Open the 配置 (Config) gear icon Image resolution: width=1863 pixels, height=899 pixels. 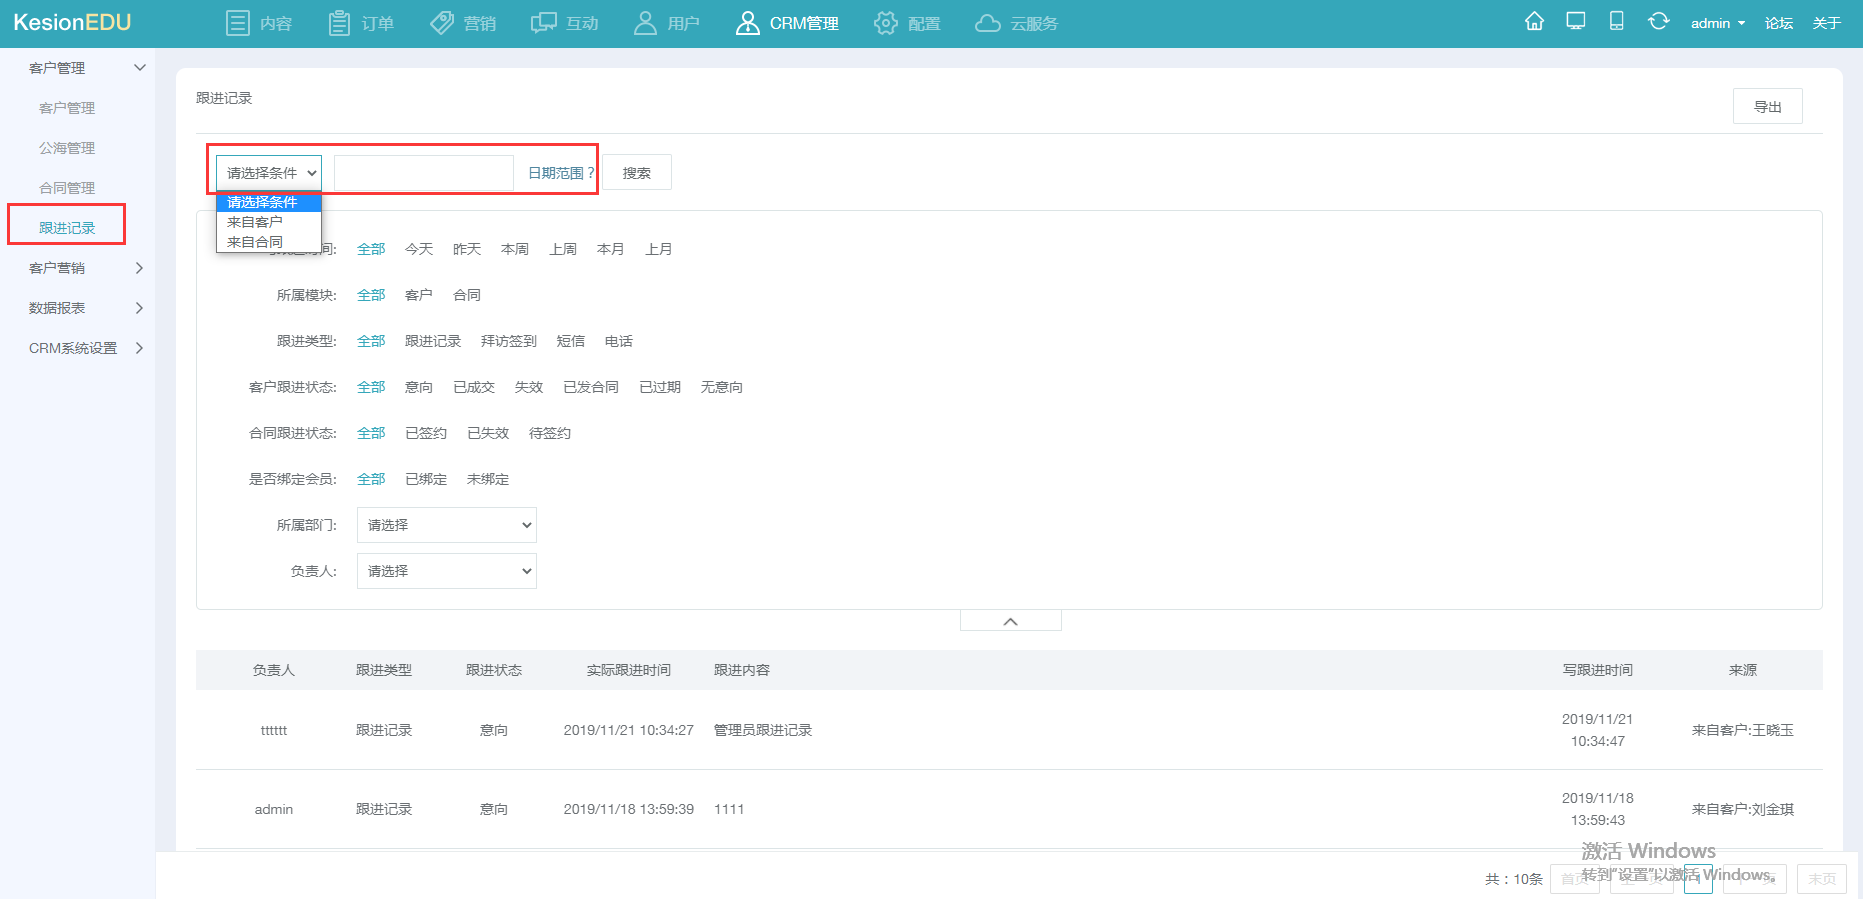point(885,23)
